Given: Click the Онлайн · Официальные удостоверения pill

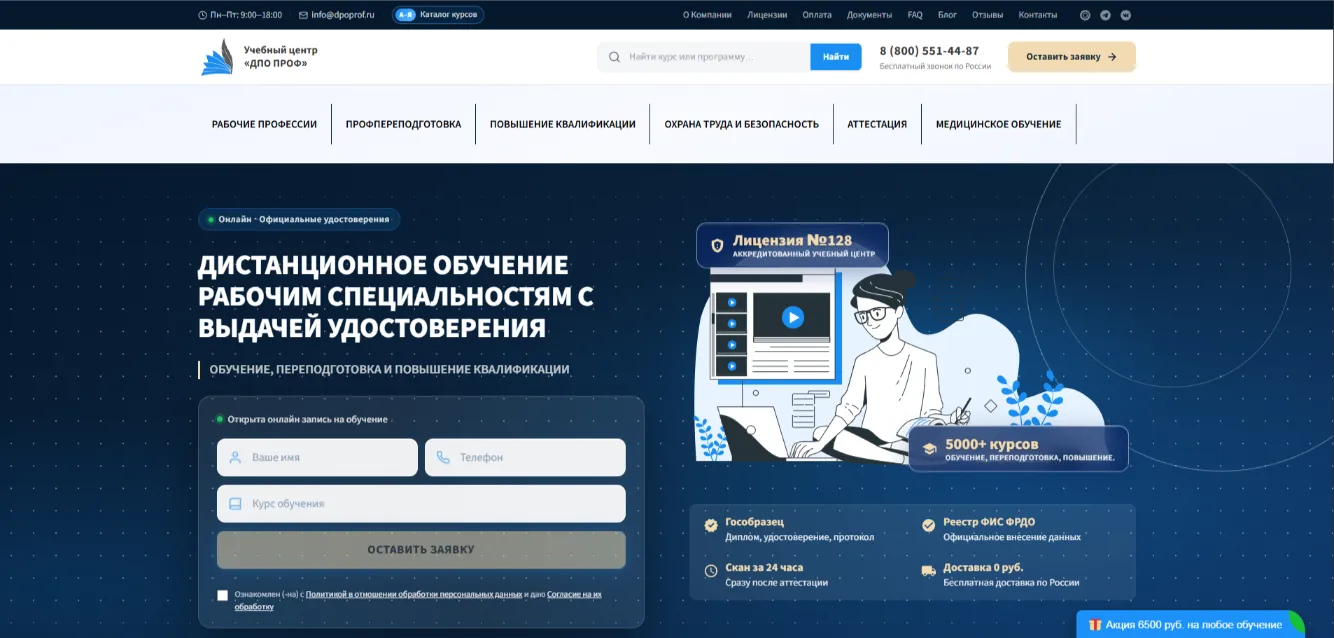Looking at the screenshot, I should [x=299, y=219].
